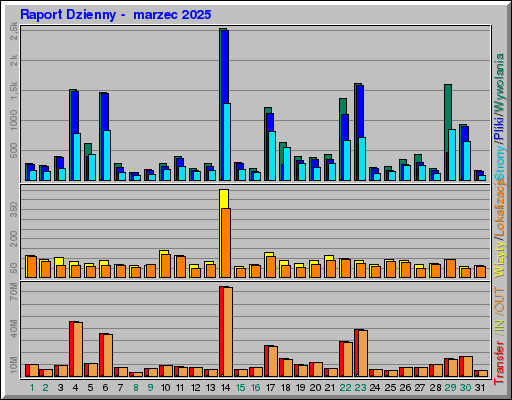Screen dimensions: 512x400
Task: Click the '10M' y-axis value
Action: coord(14,365)
